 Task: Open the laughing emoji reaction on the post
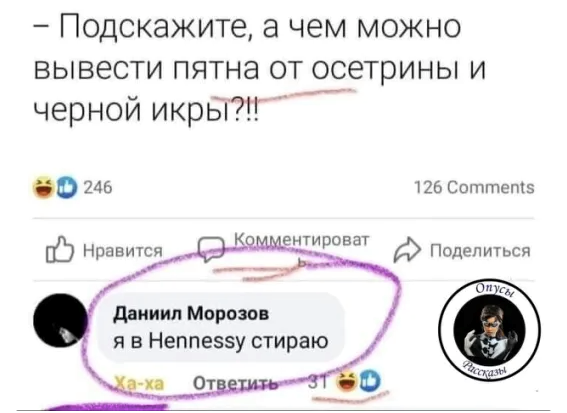click(x=43, y=188)
